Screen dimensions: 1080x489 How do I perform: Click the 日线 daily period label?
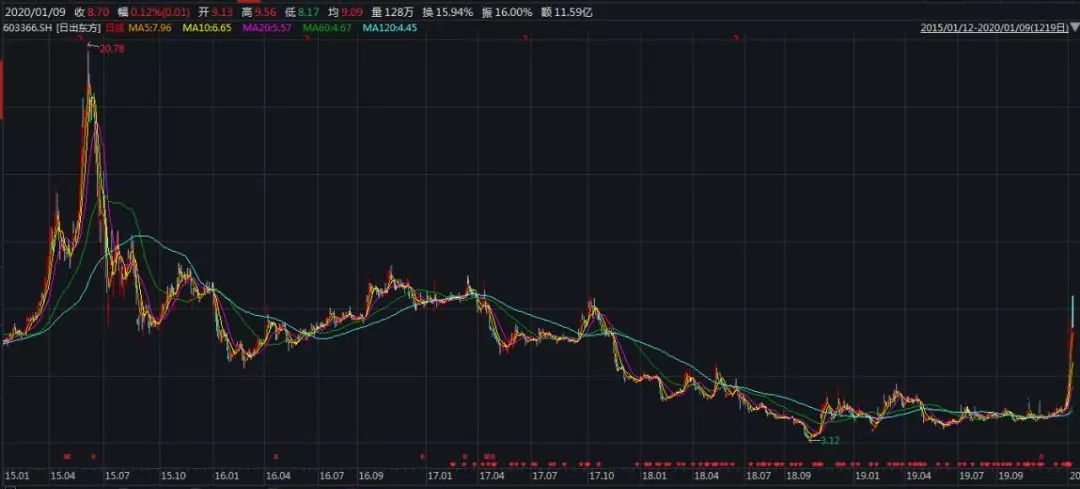114,28
